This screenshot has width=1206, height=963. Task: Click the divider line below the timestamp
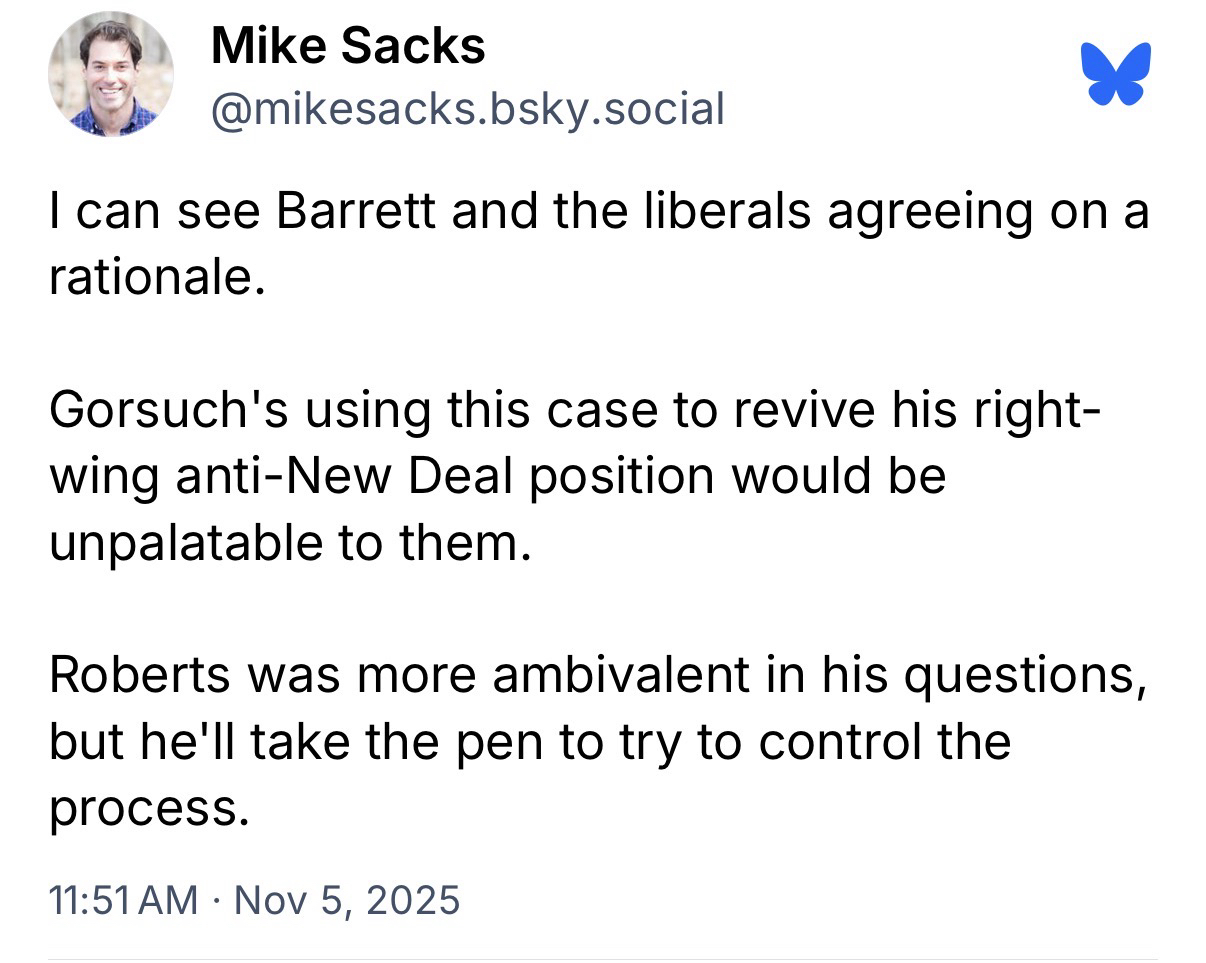pos(603,958)
